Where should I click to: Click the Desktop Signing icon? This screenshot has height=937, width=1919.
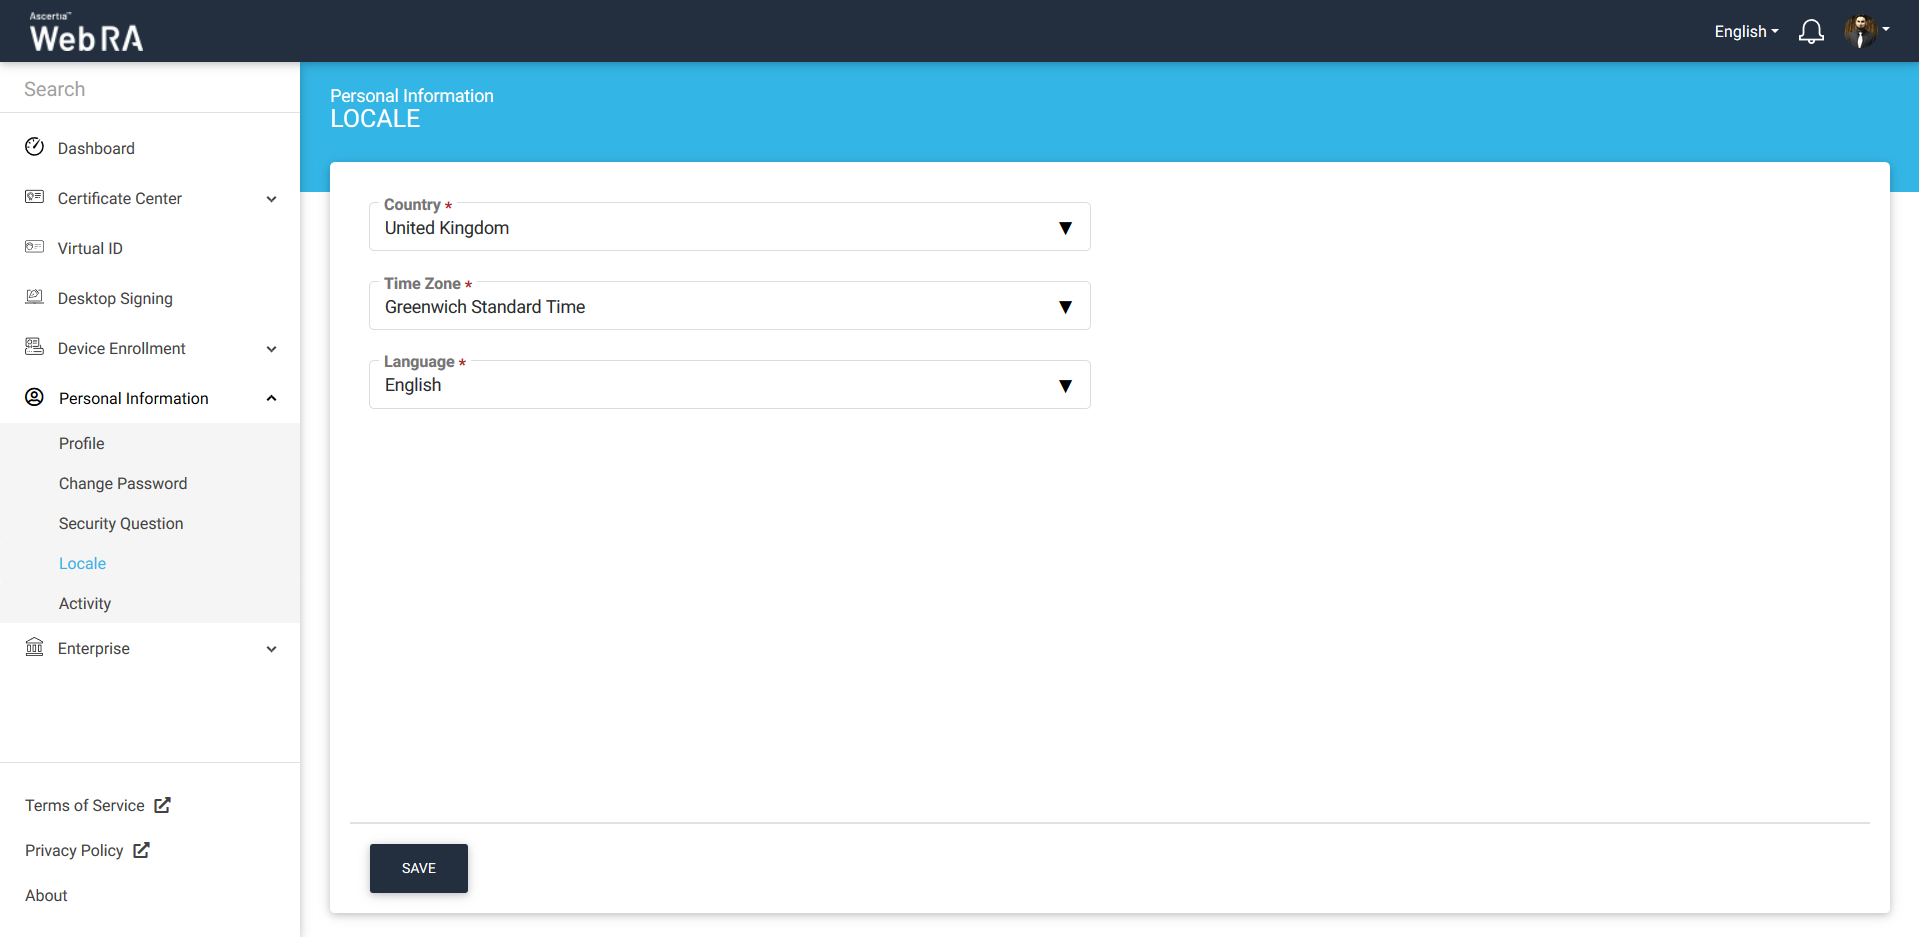click(34, 297)
